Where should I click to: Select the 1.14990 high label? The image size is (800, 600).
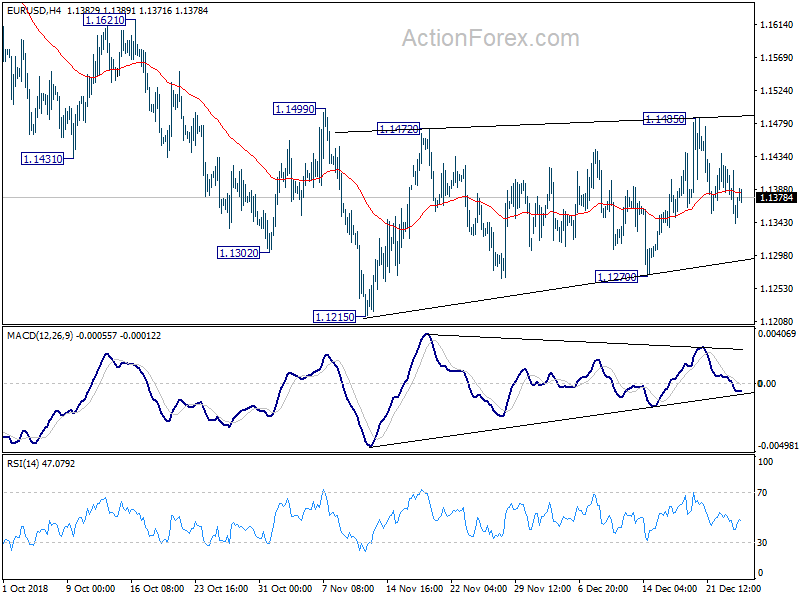[x=294, y=109]
